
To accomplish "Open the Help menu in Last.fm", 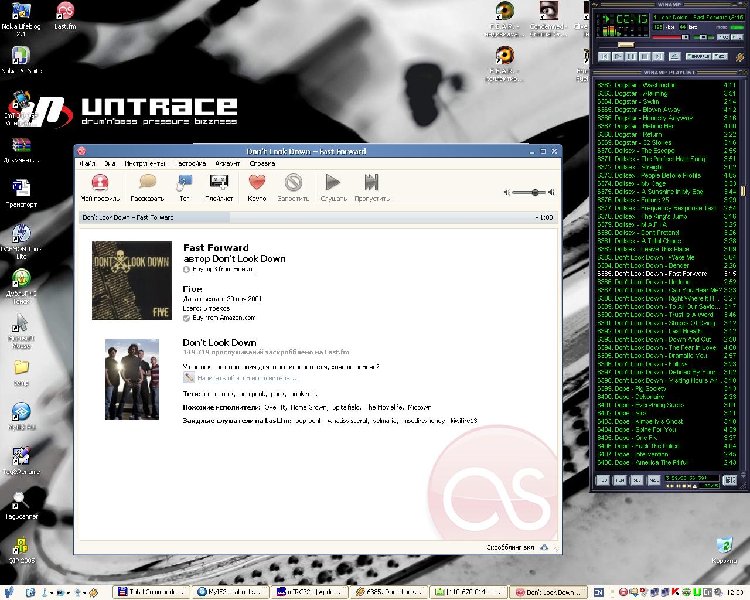I will [262, 164].
